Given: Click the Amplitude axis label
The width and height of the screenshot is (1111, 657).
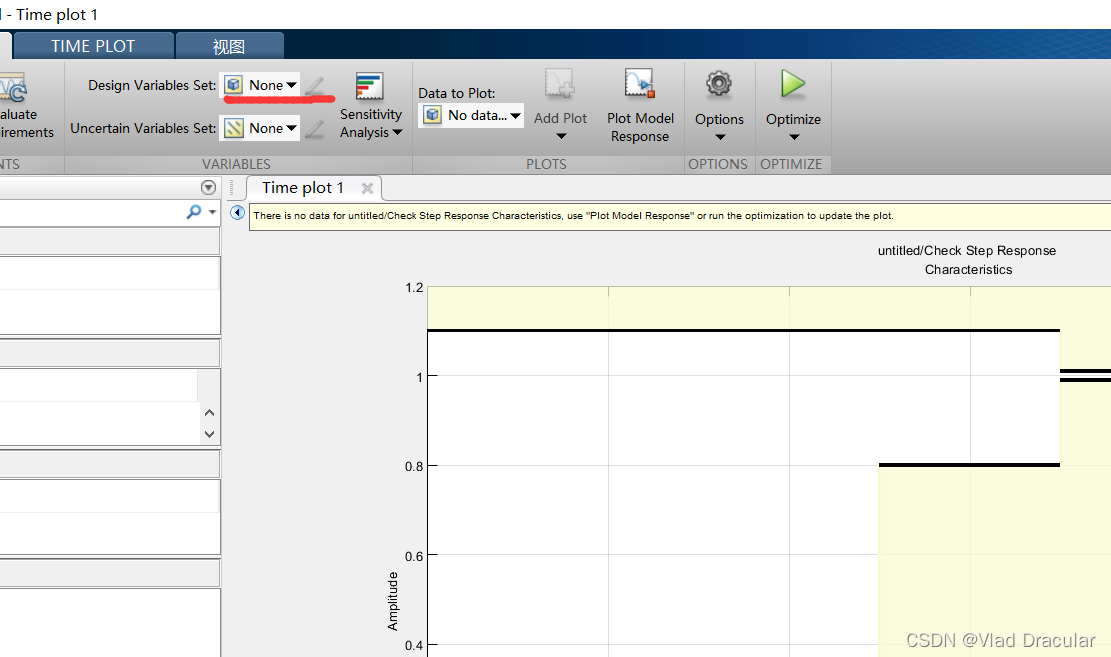Looking at the screenshot, I should pos(393,602).
